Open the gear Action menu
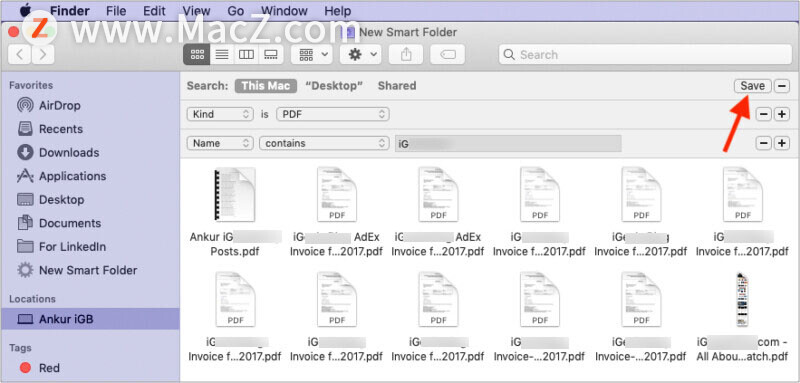 [360, 55]
